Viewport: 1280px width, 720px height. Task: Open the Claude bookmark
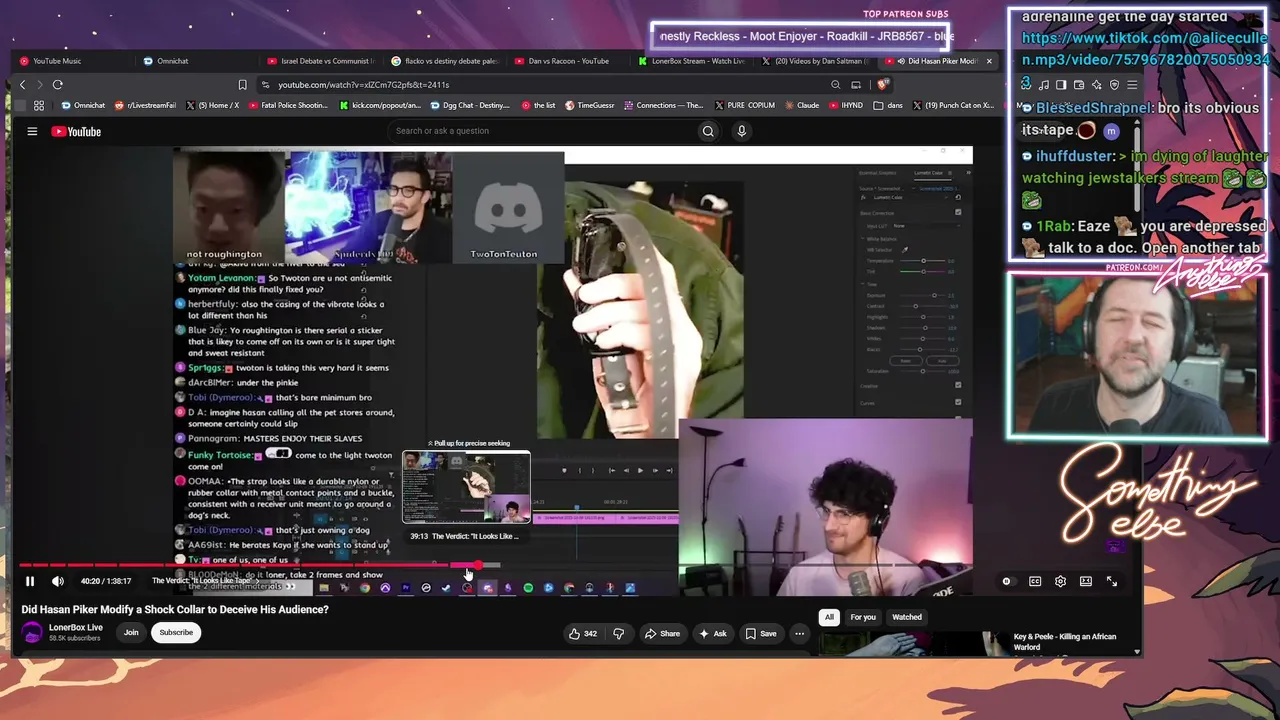(802, 106)
